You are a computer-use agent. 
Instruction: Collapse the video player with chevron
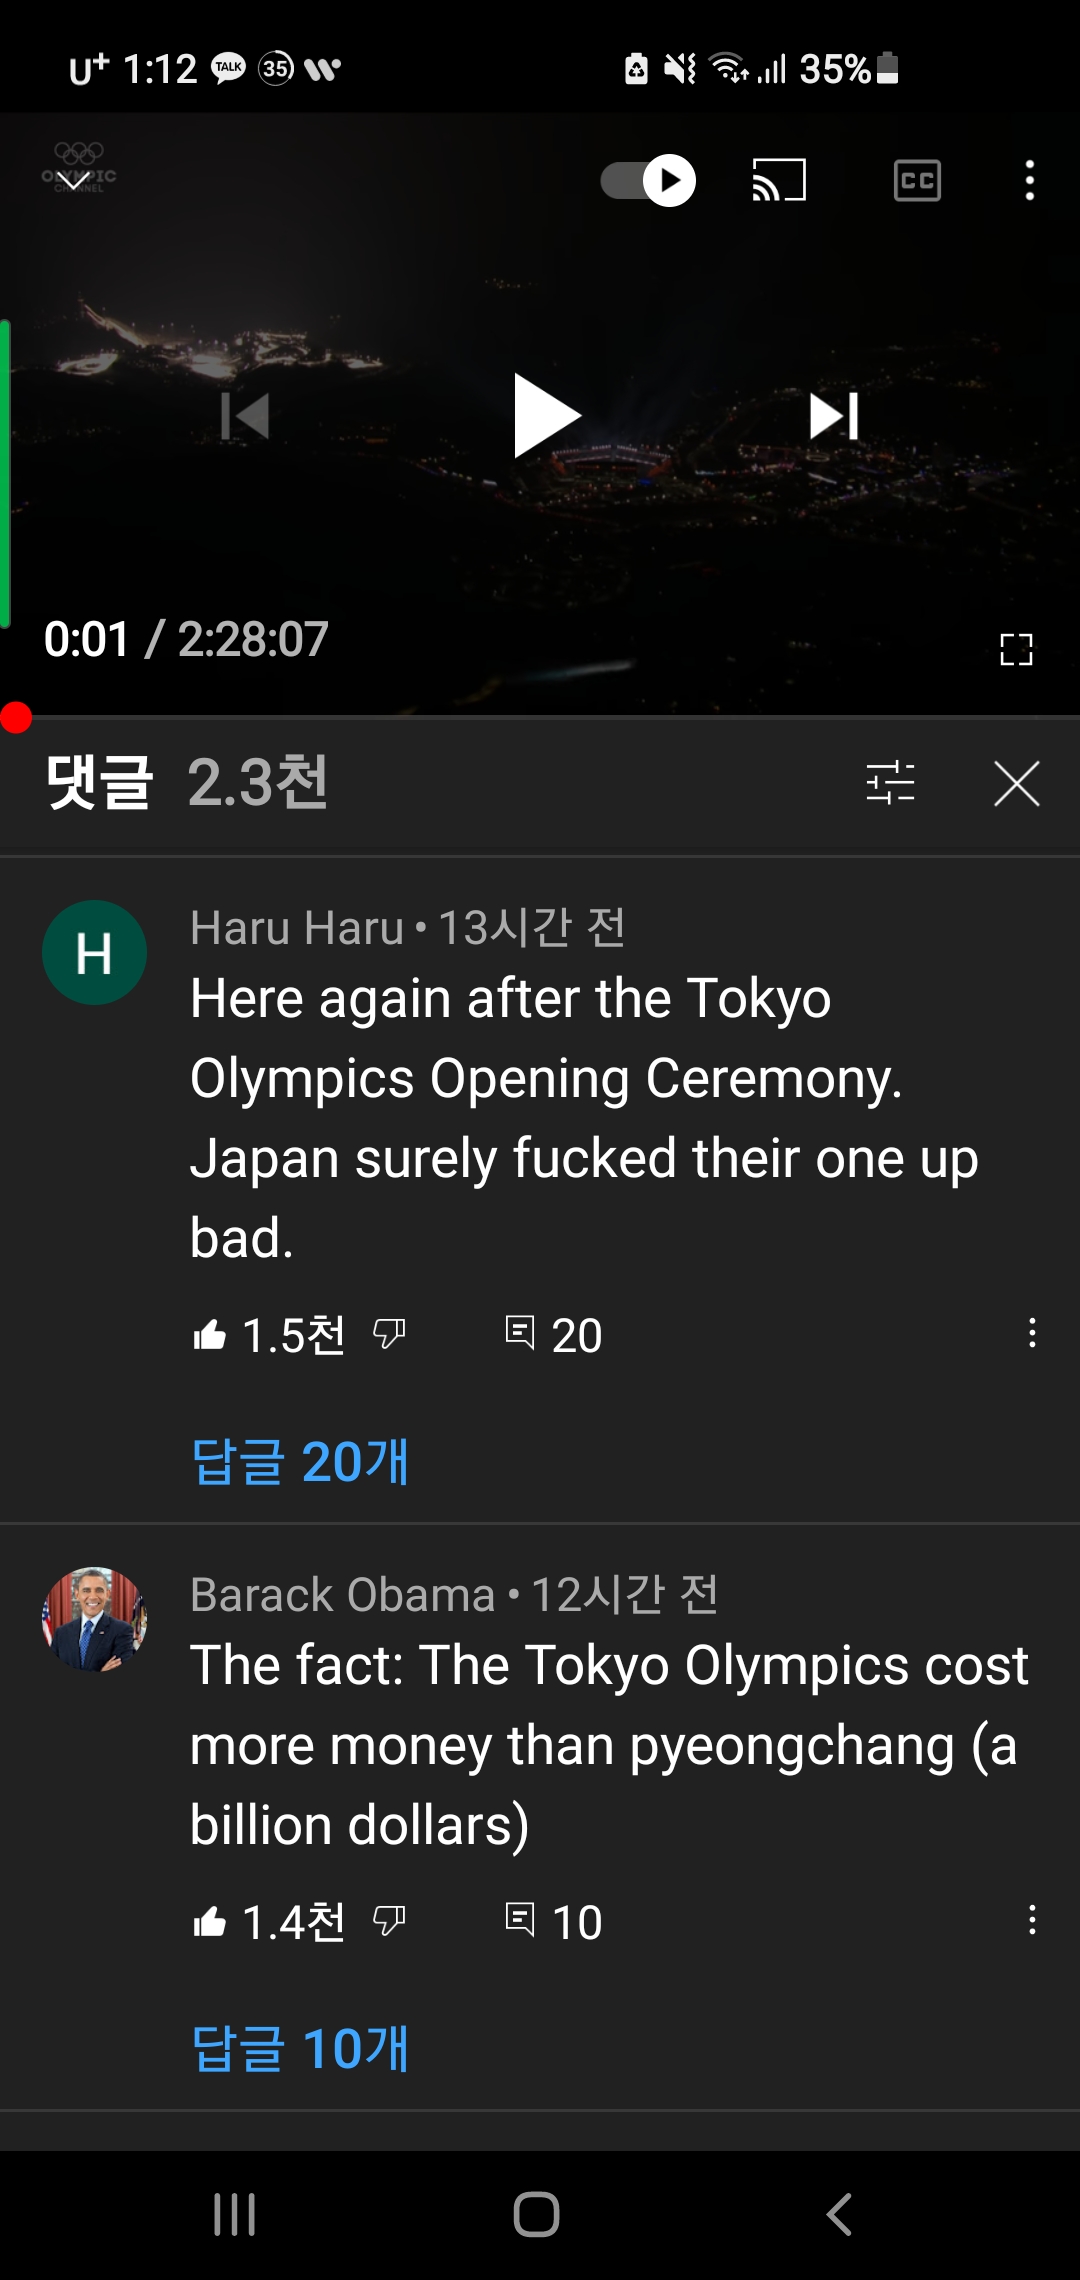click(x=73, y=180)
